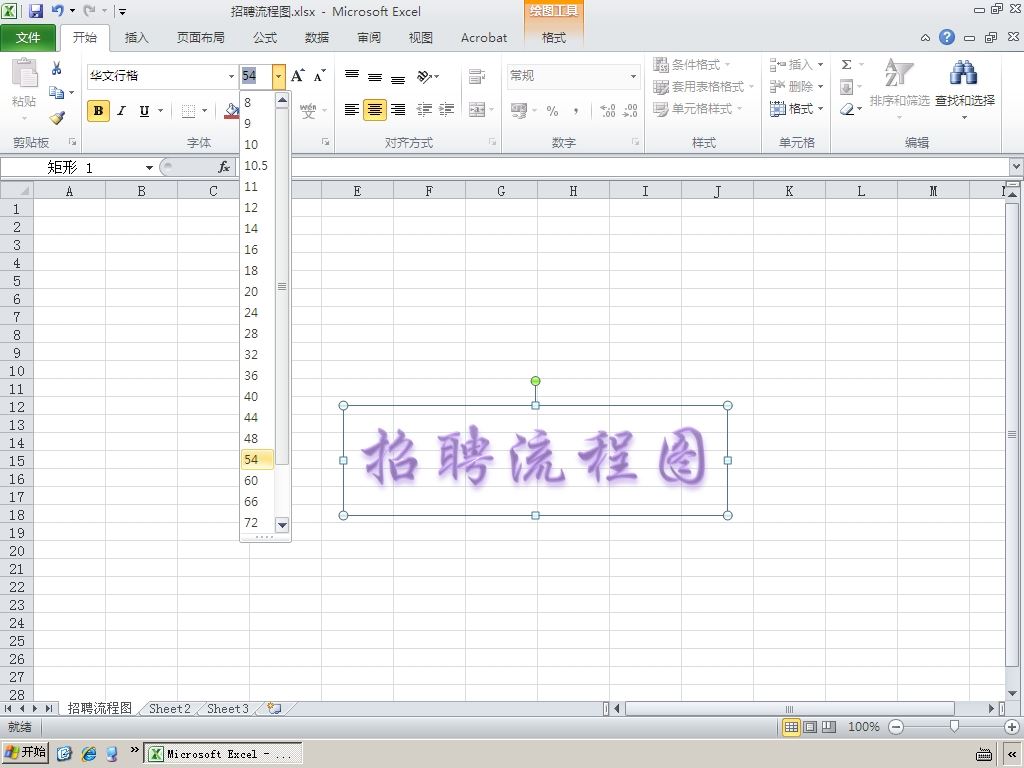Click the wrap text icon
Viewport: 1024px width, 768px height.
click(x=477, y=76)
